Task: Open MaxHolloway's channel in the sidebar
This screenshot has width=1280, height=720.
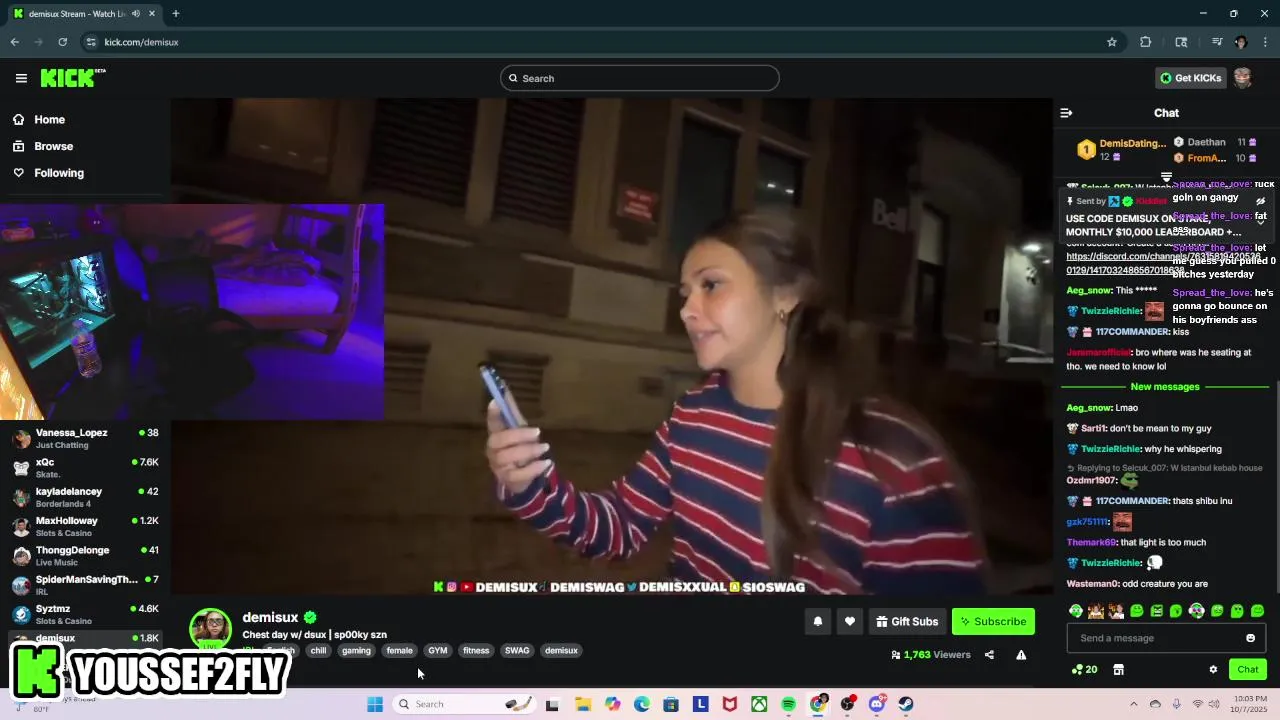Action: click(85, 526)
